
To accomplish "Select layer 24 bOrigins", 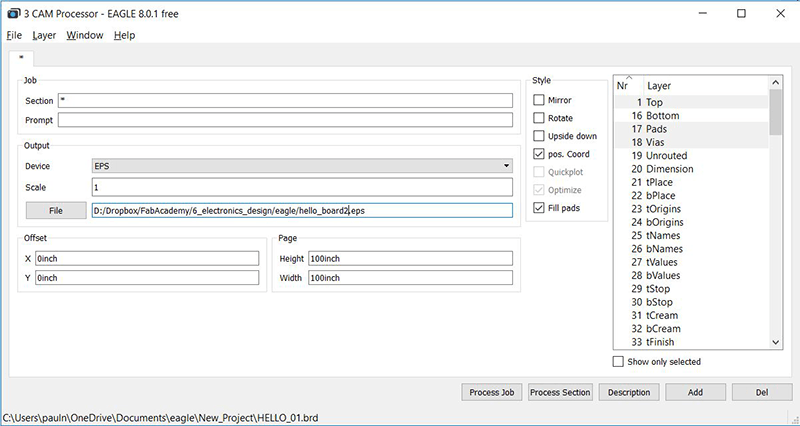I will (692, 222).
